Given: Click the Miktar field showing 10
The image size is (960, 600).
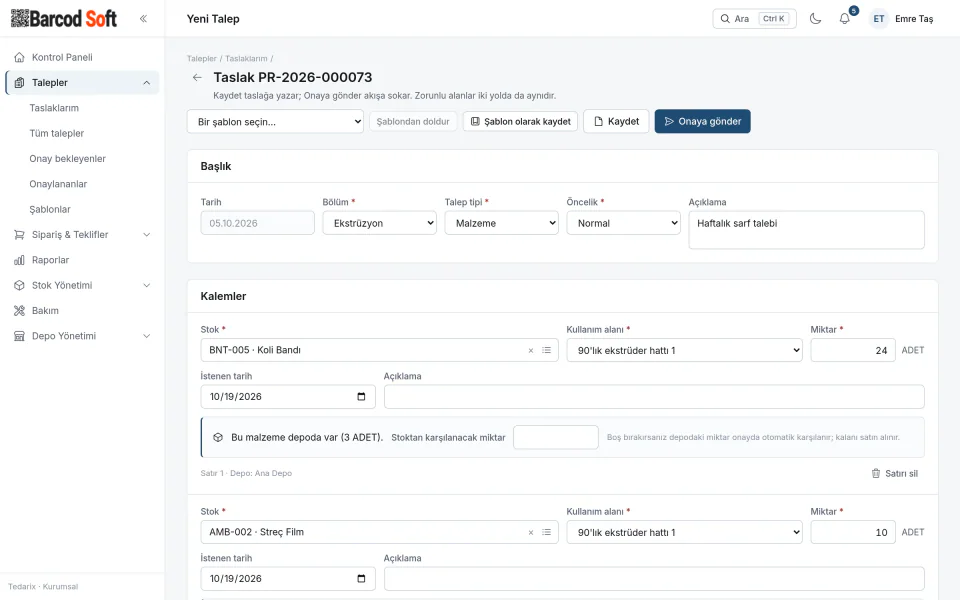Looking at the screenshot, I should pos(853,532).
